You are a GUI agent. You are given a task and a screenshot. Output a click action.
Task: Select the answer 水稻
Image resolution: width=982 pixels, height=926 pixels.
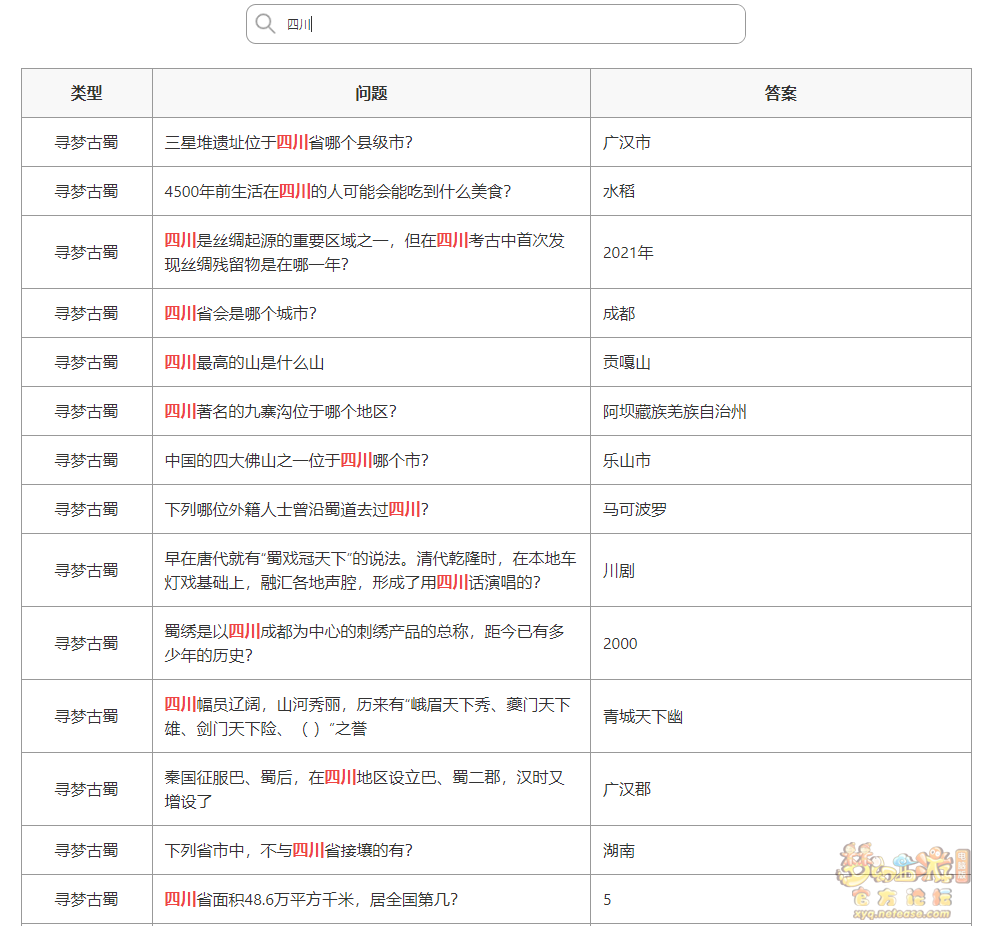(x=619, y=191)
